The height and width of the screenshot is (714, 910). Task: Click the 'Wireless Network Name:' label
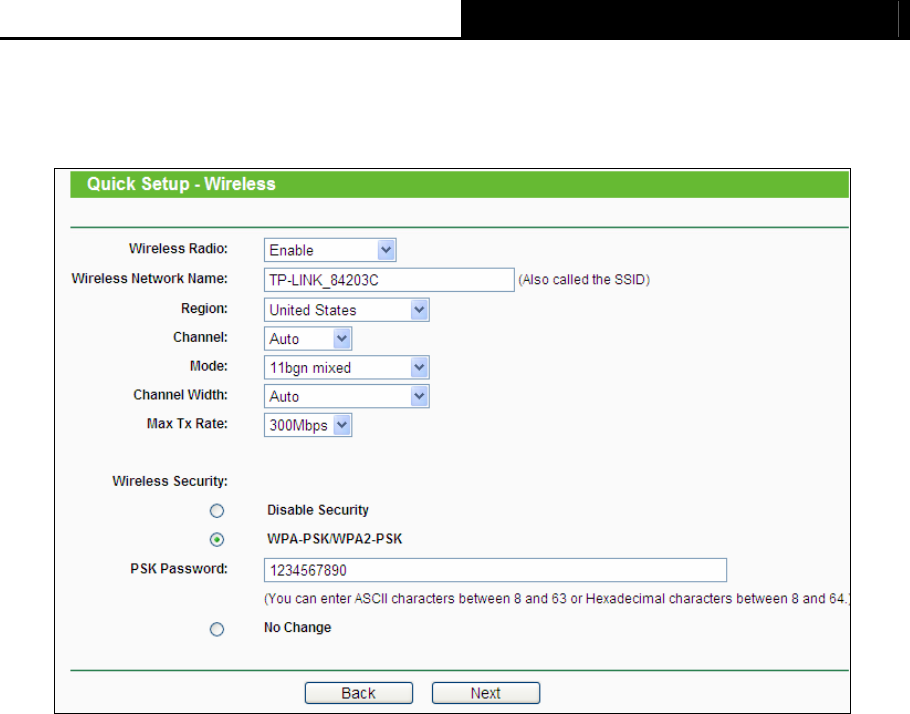pos(149,279)
